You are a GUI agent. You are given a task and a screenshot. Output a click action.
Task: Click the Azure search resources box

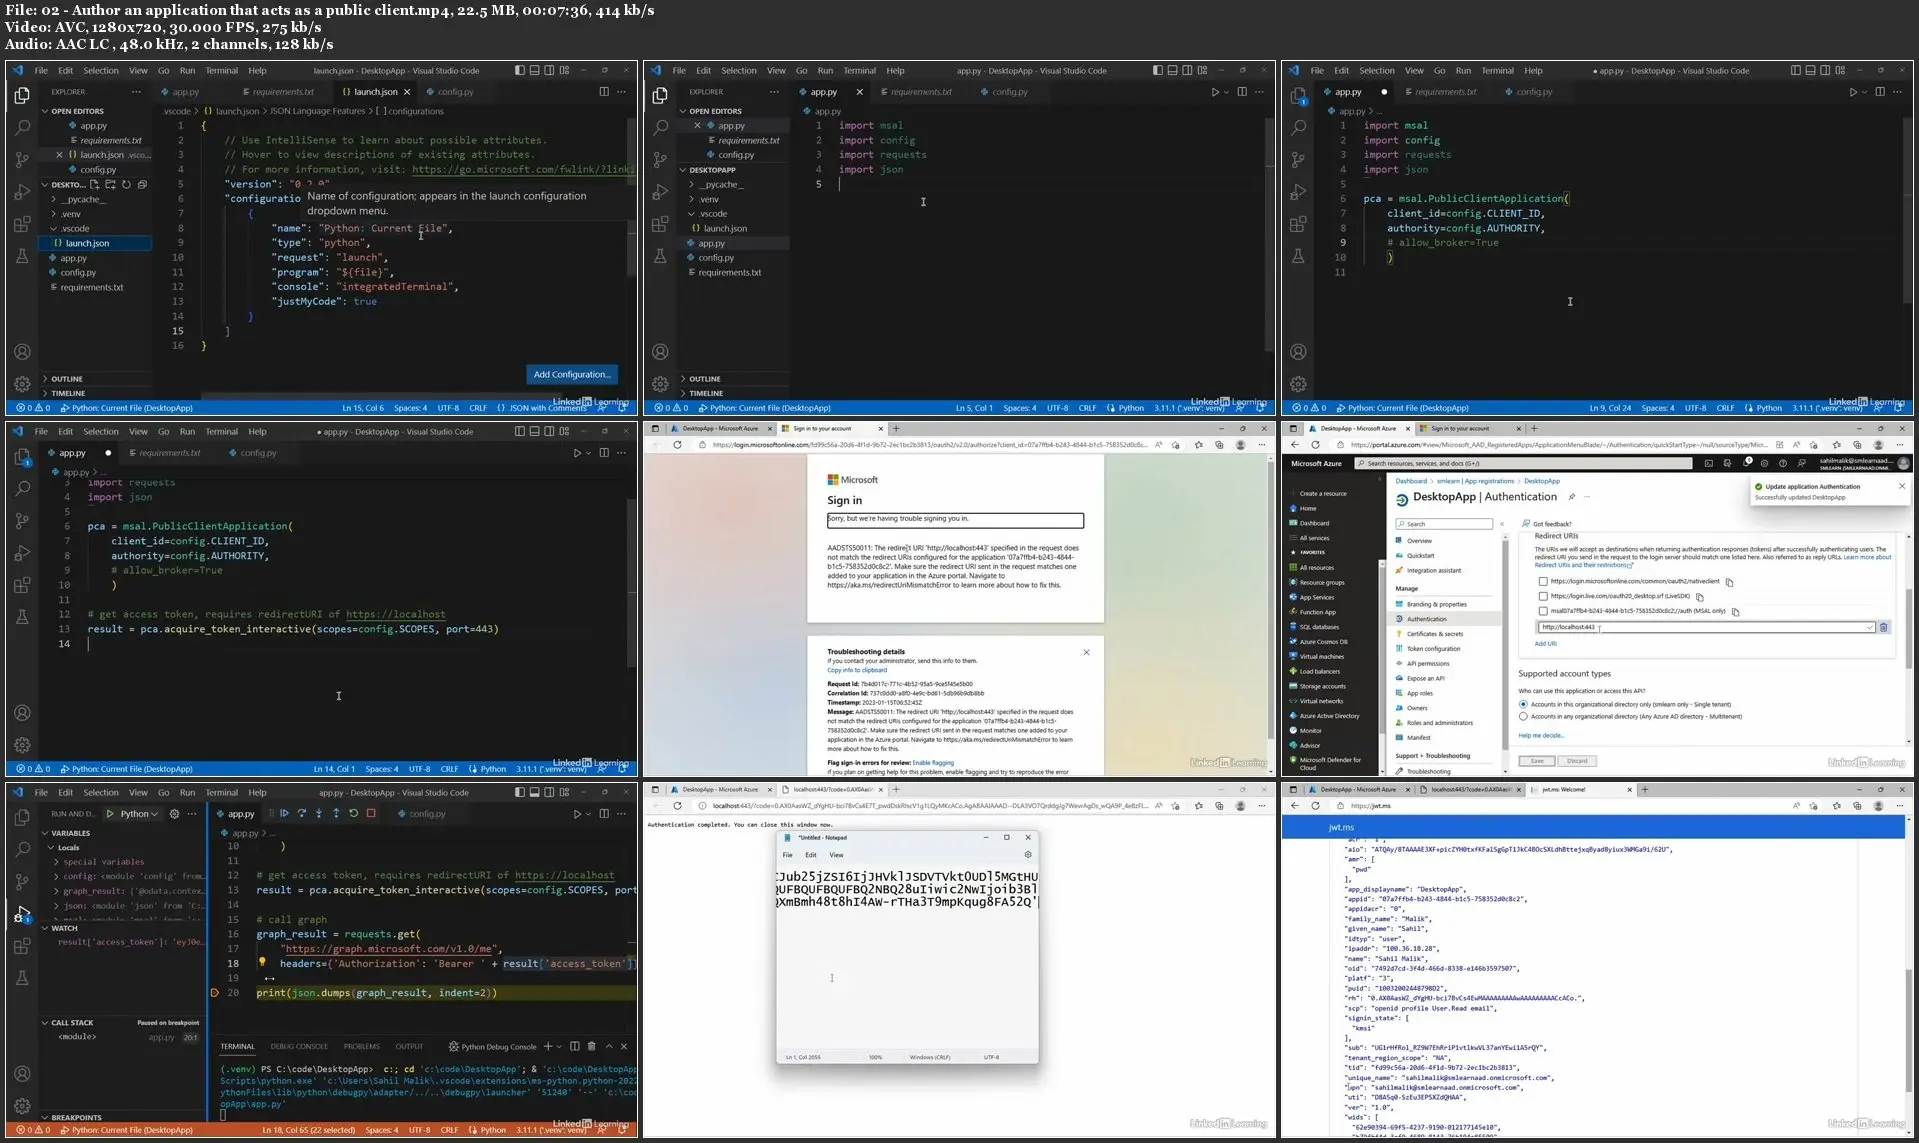tap(1523, 464)
